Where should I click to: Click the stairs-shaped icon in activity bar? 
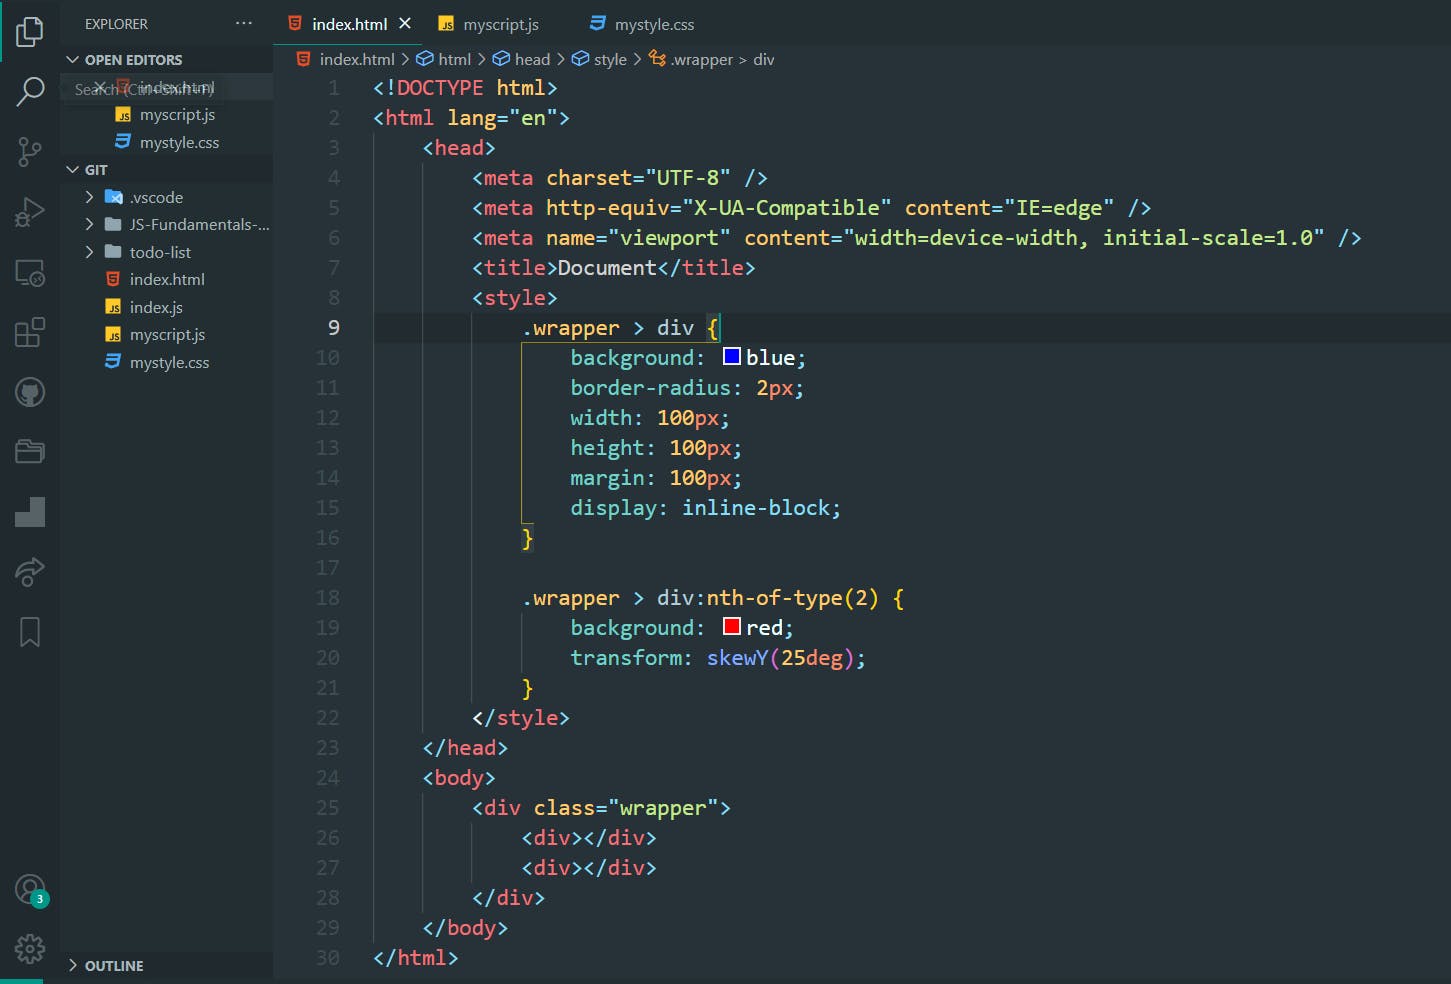click(30, 512)
